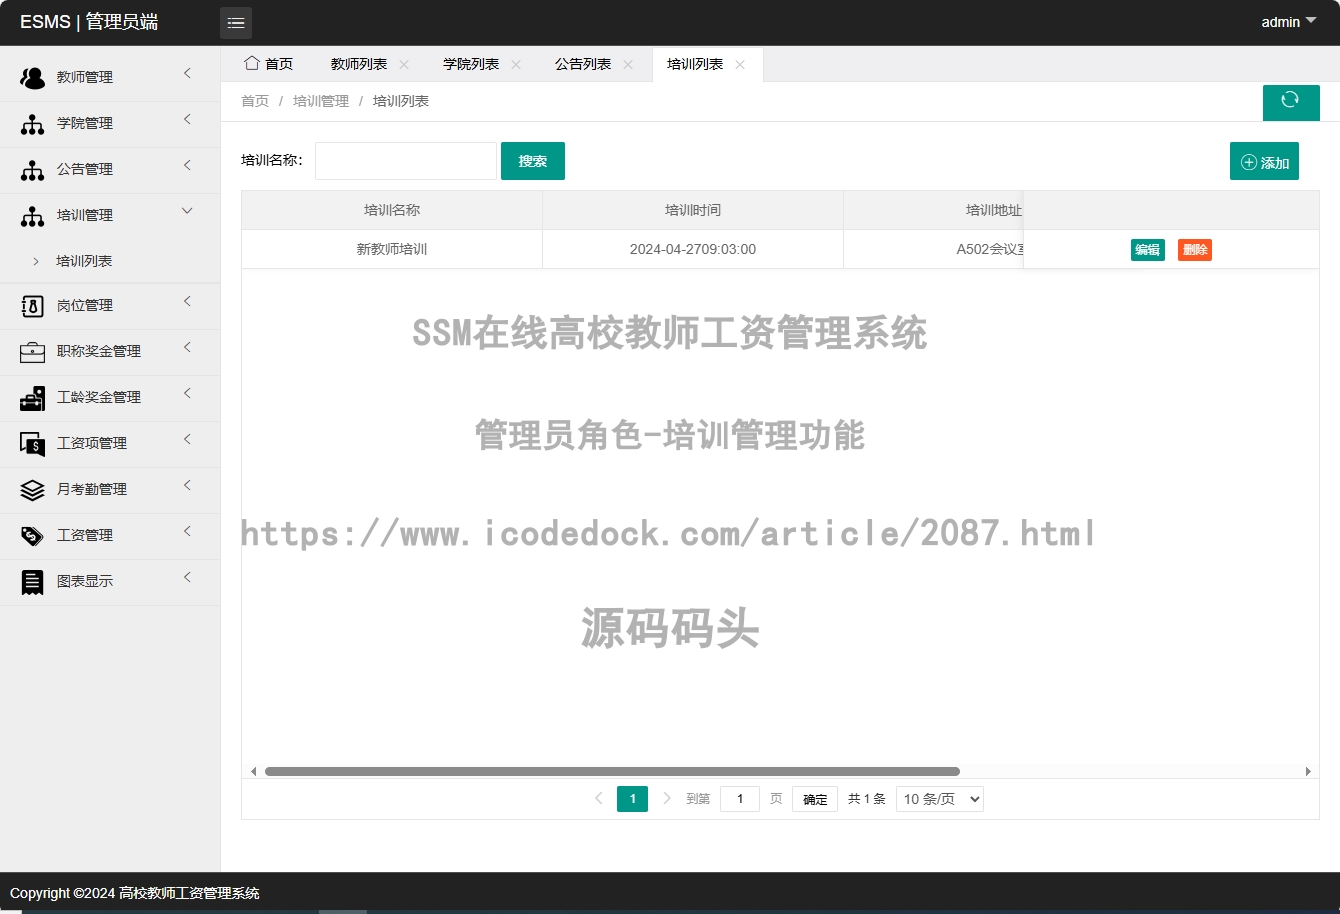Click the 工资项管理 dollar icon
The height and width of the screenshot is (914, 1340).
(33, 444)
